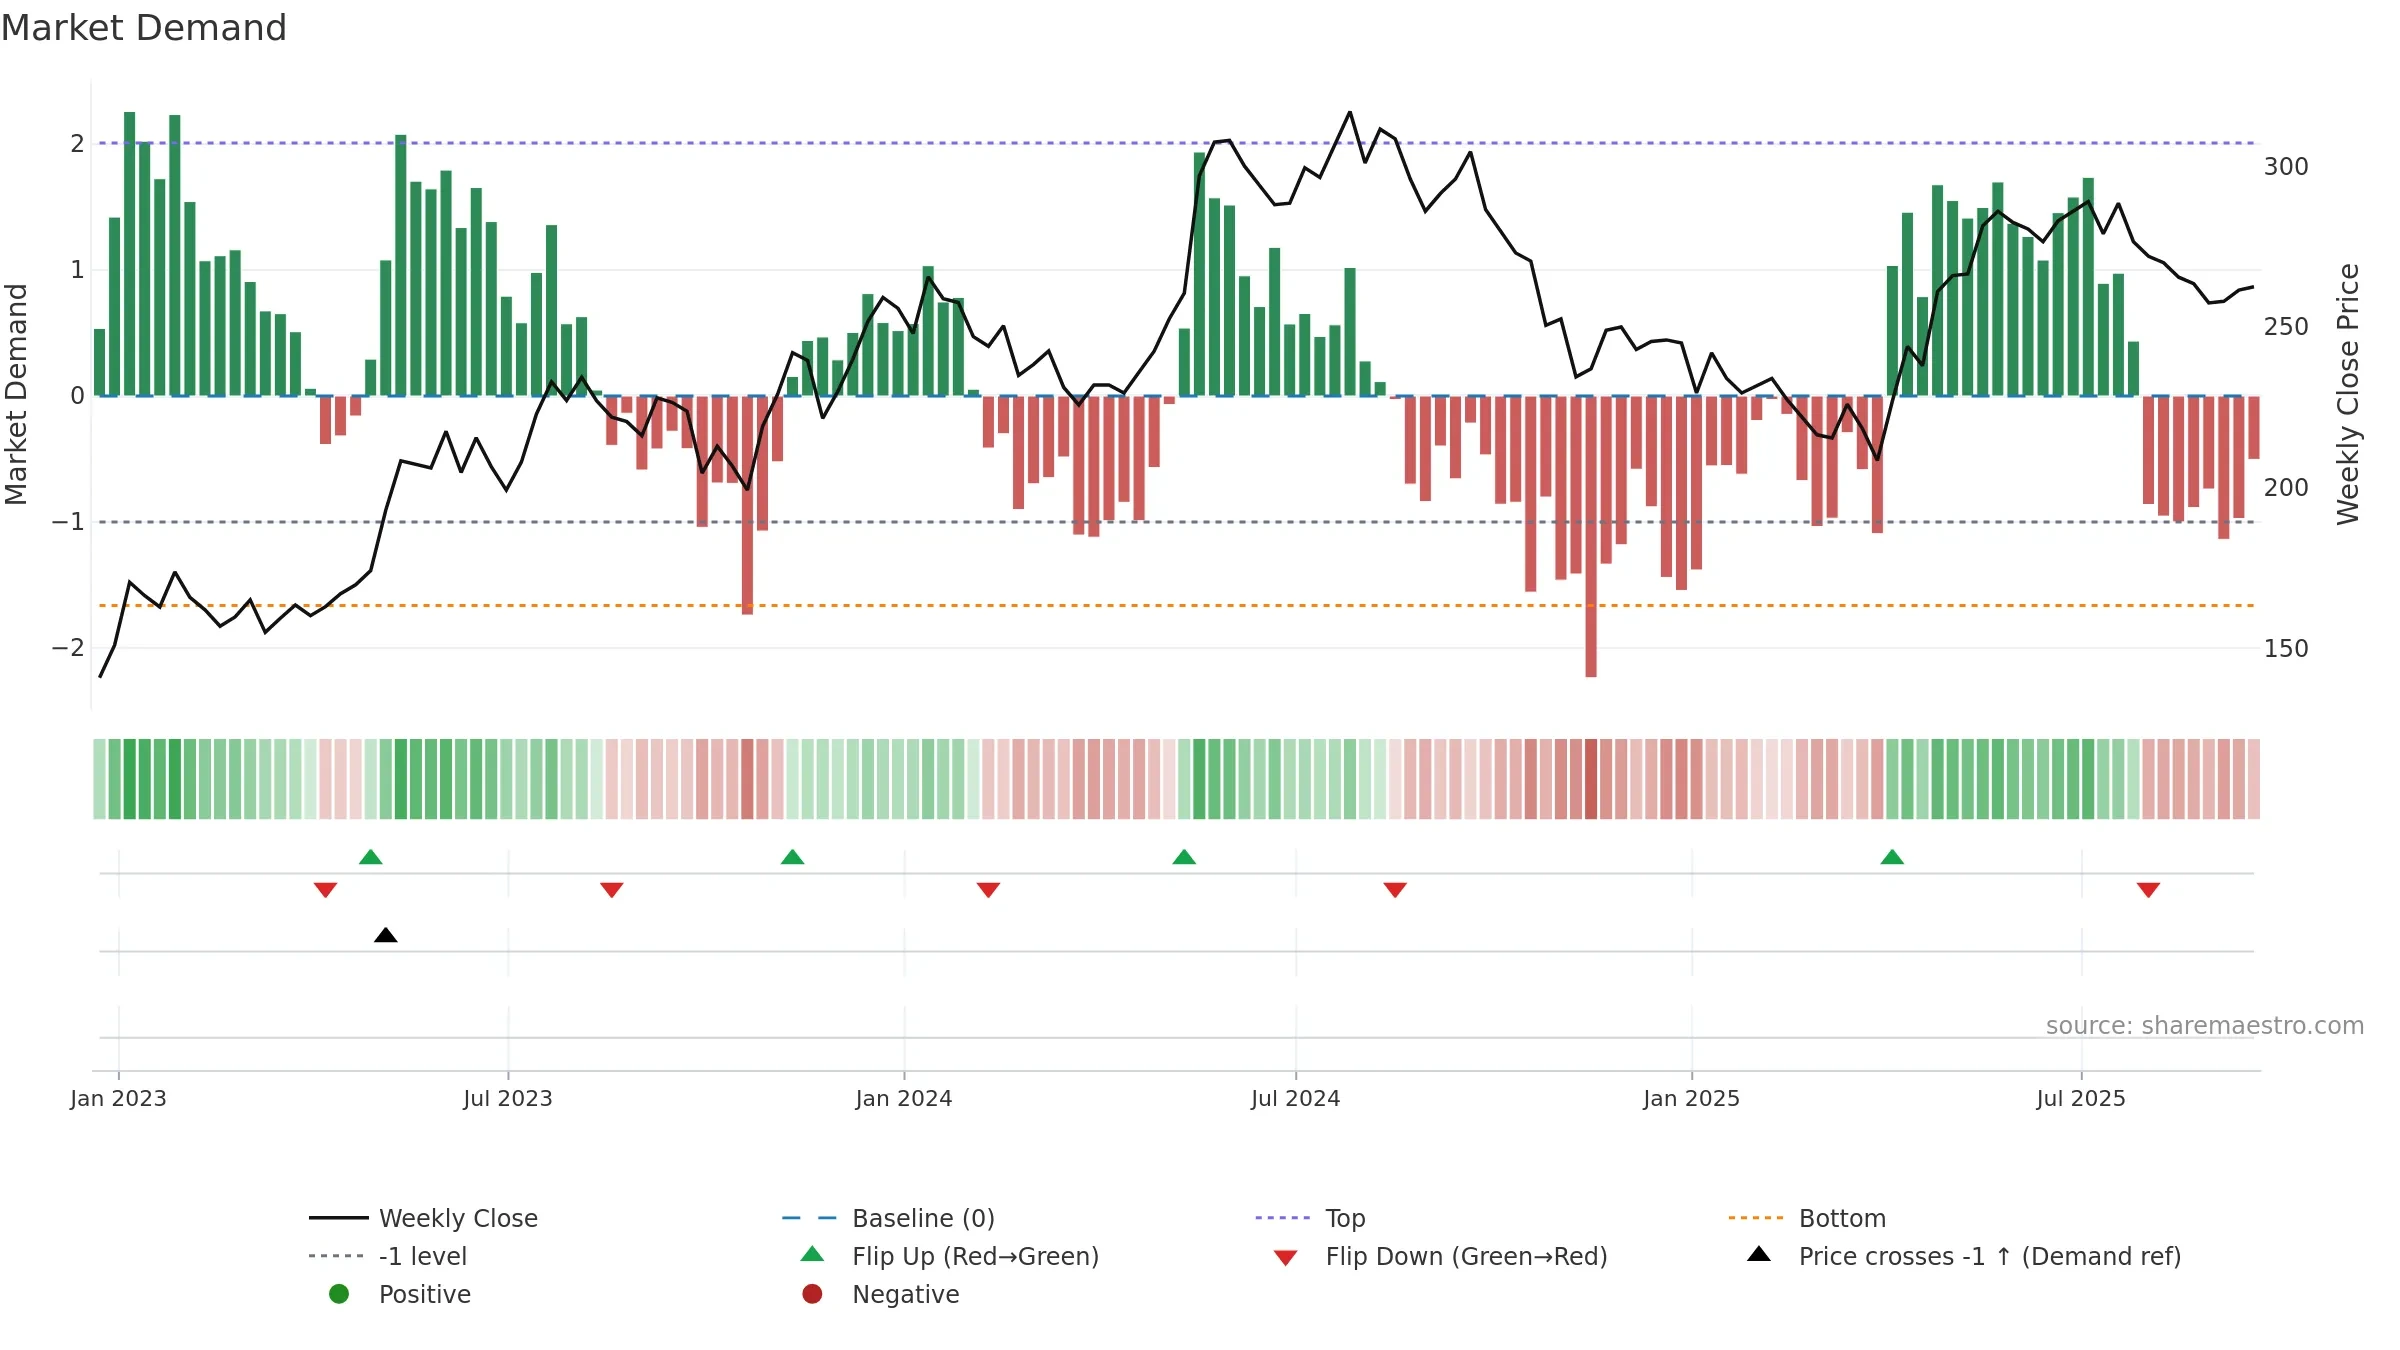Click the −1 demand tick label
Screen dimensions: 2400x1350
68,522
